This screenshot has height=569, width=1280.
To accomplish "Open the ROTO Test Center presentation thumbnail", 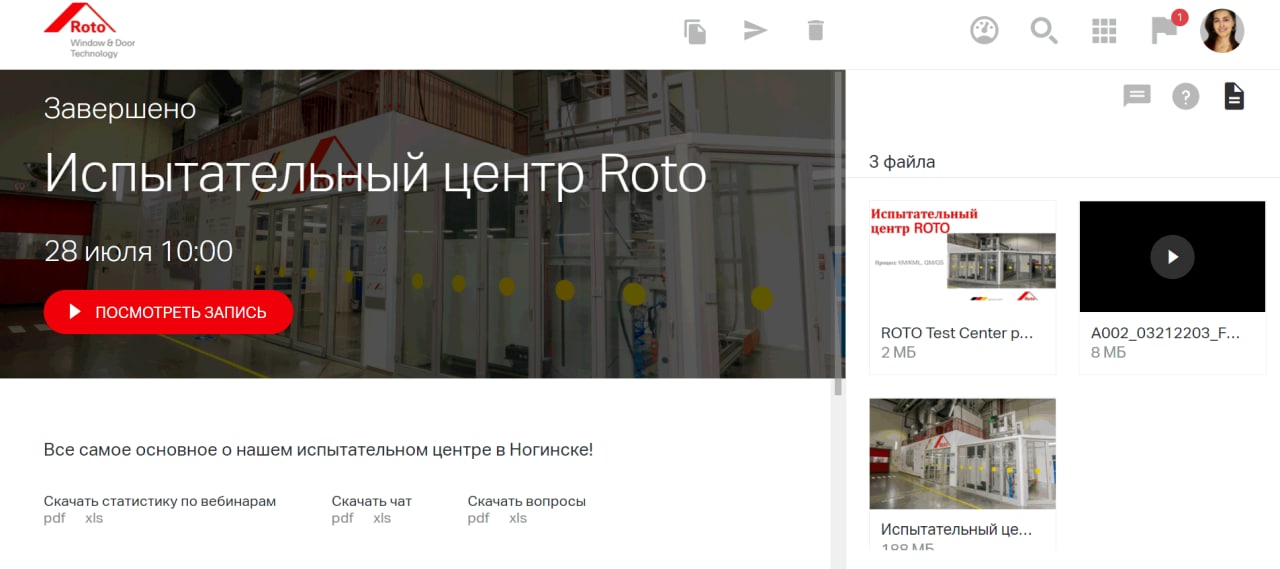I will tap(963, 257).
